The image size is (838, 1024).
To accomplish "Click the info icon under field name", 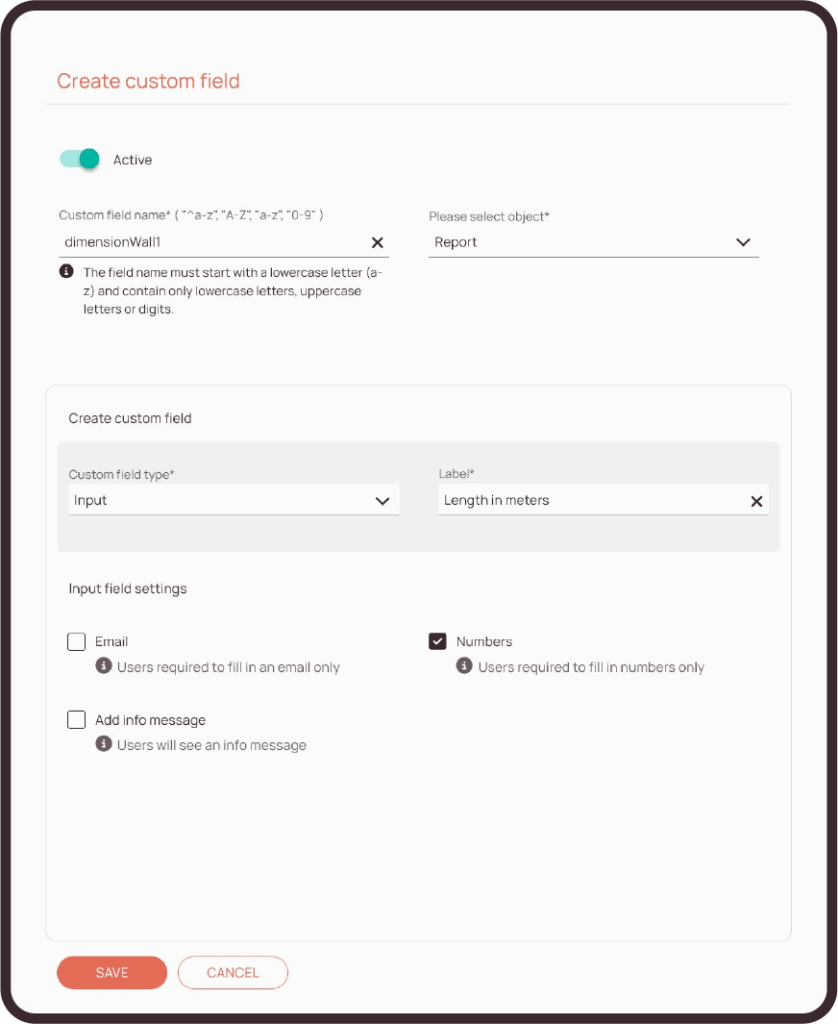I will point(66,272).
